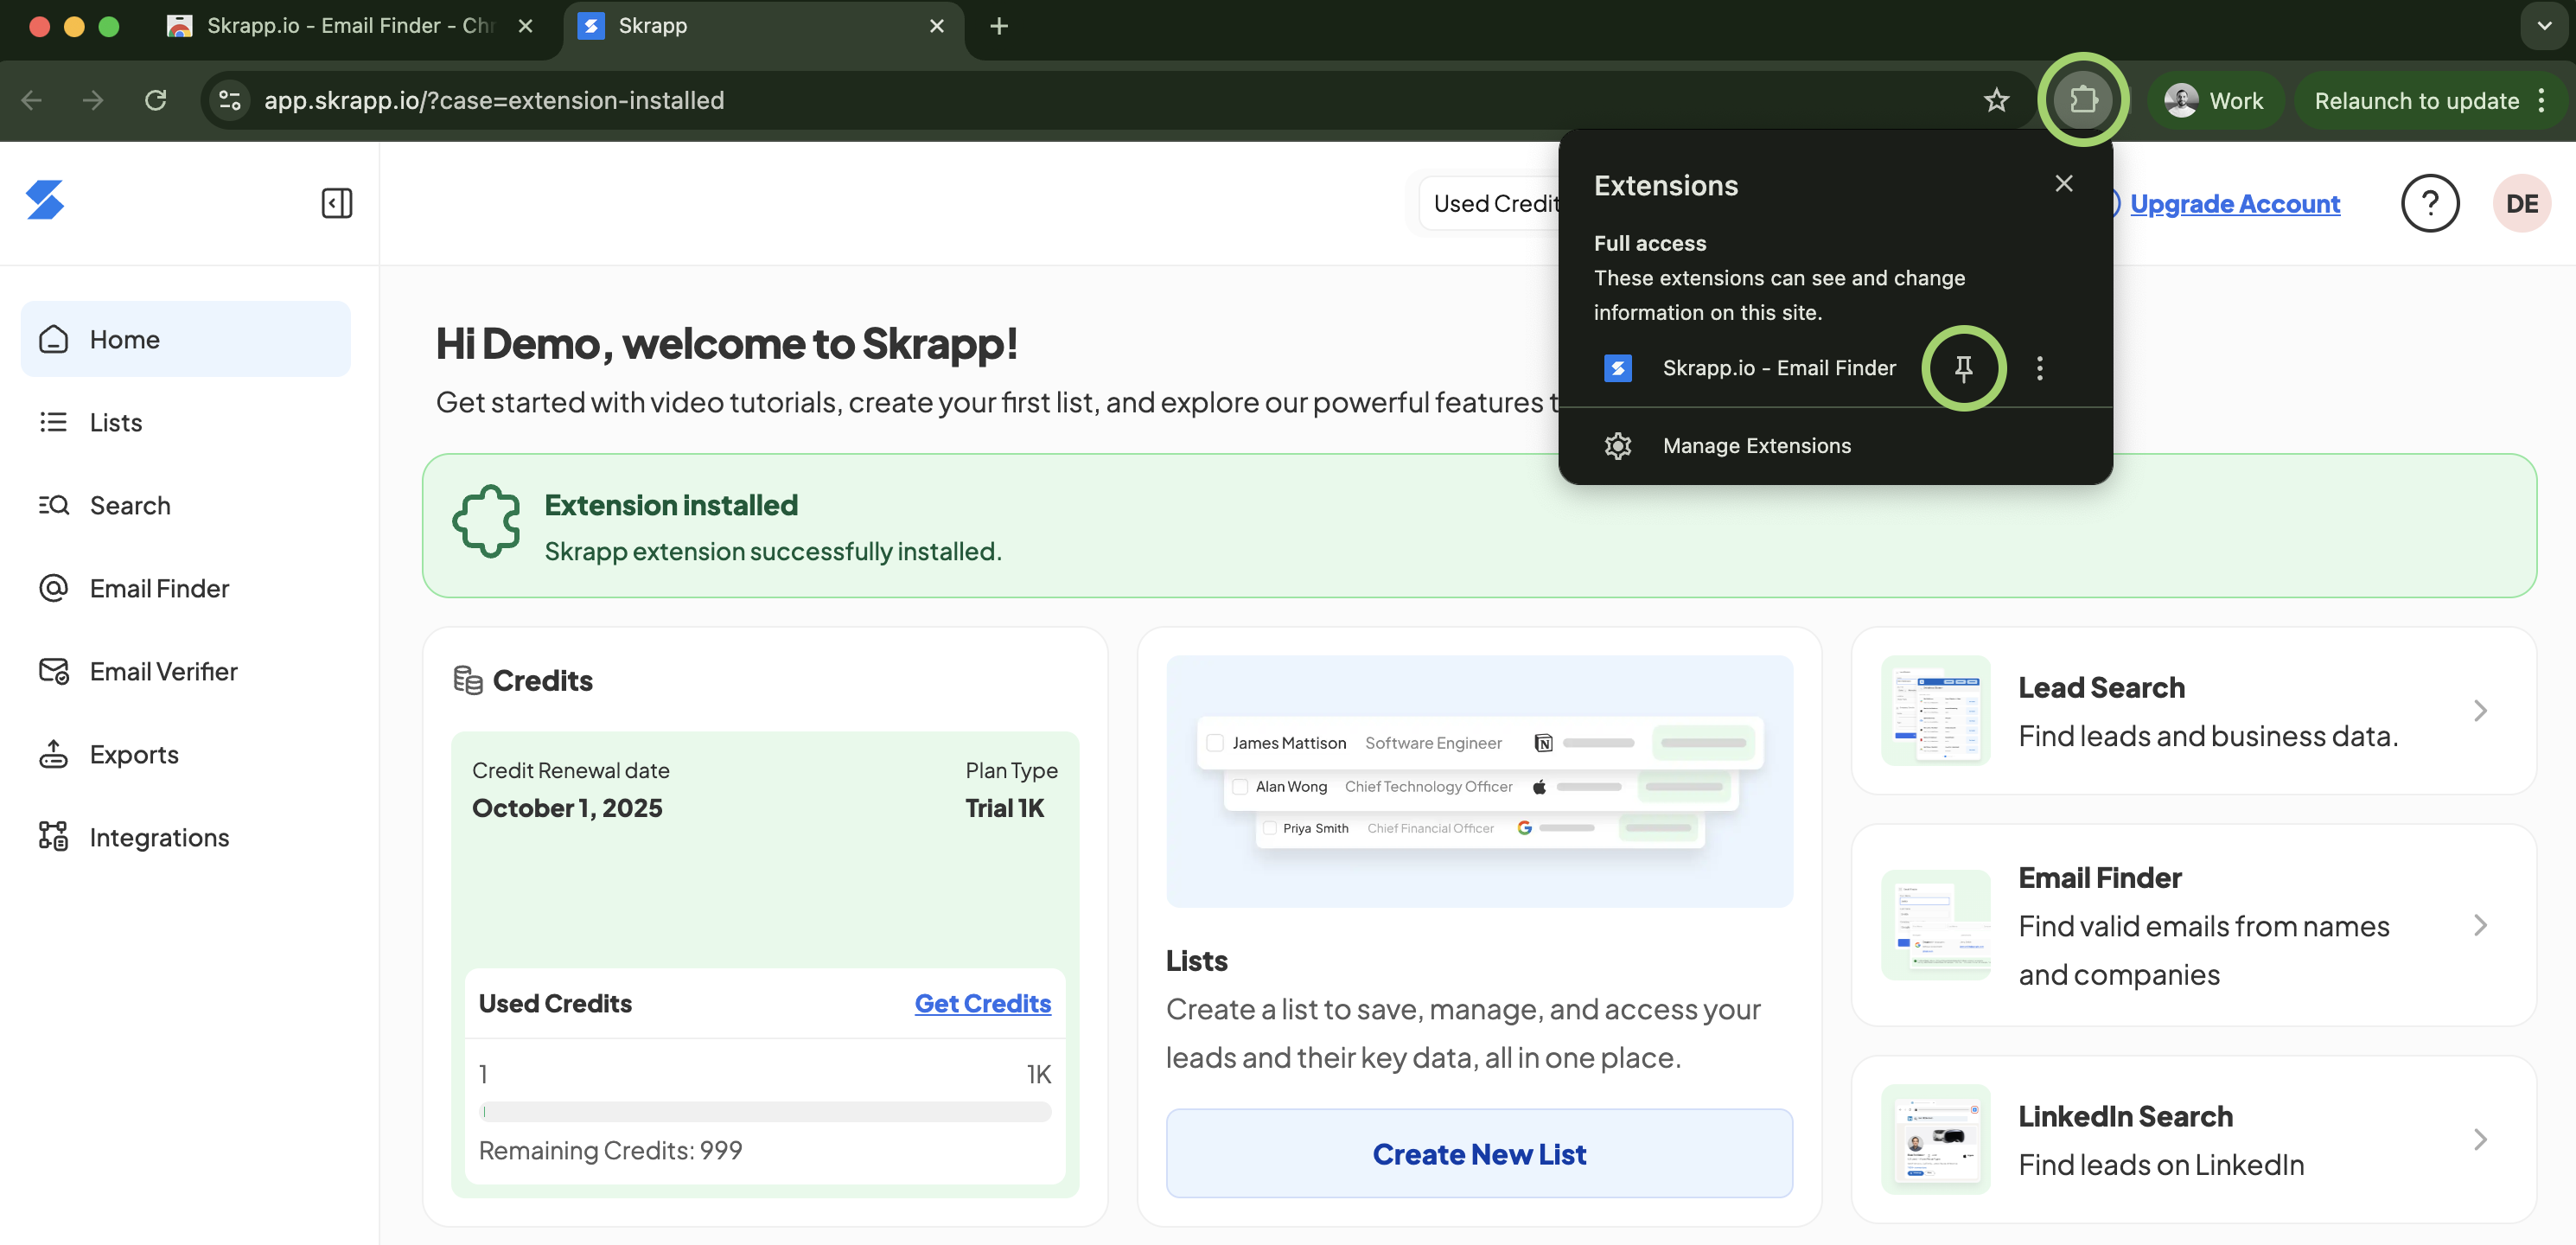2576x1245 pixels.
Task: Open the Chrome Extensions puzzle icon
Action: click(x=2083, y=100)
